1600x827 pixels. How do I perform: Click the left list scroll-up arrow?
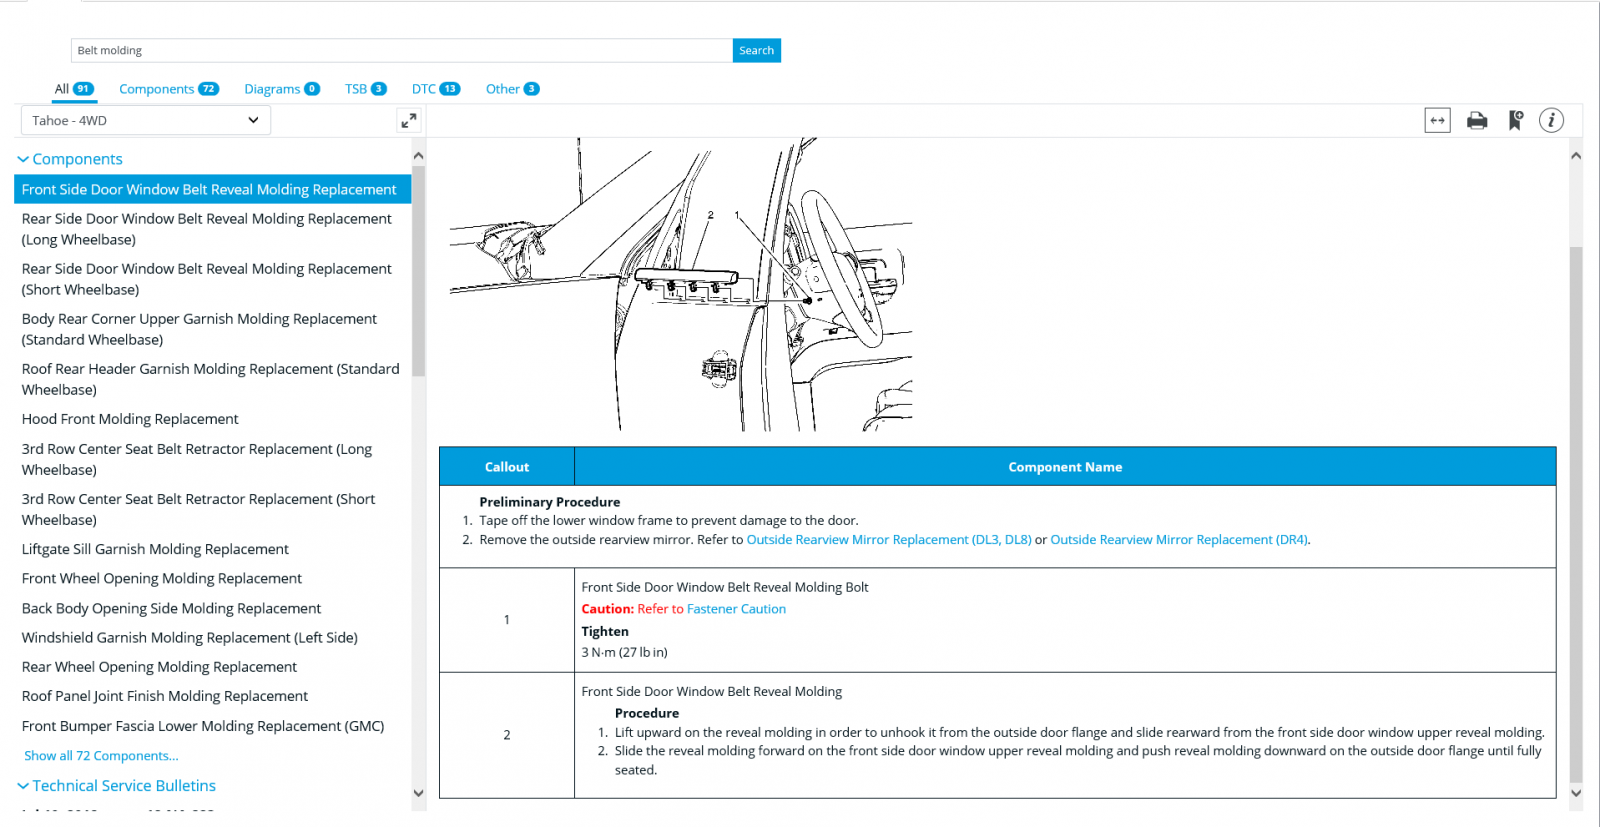418,156
